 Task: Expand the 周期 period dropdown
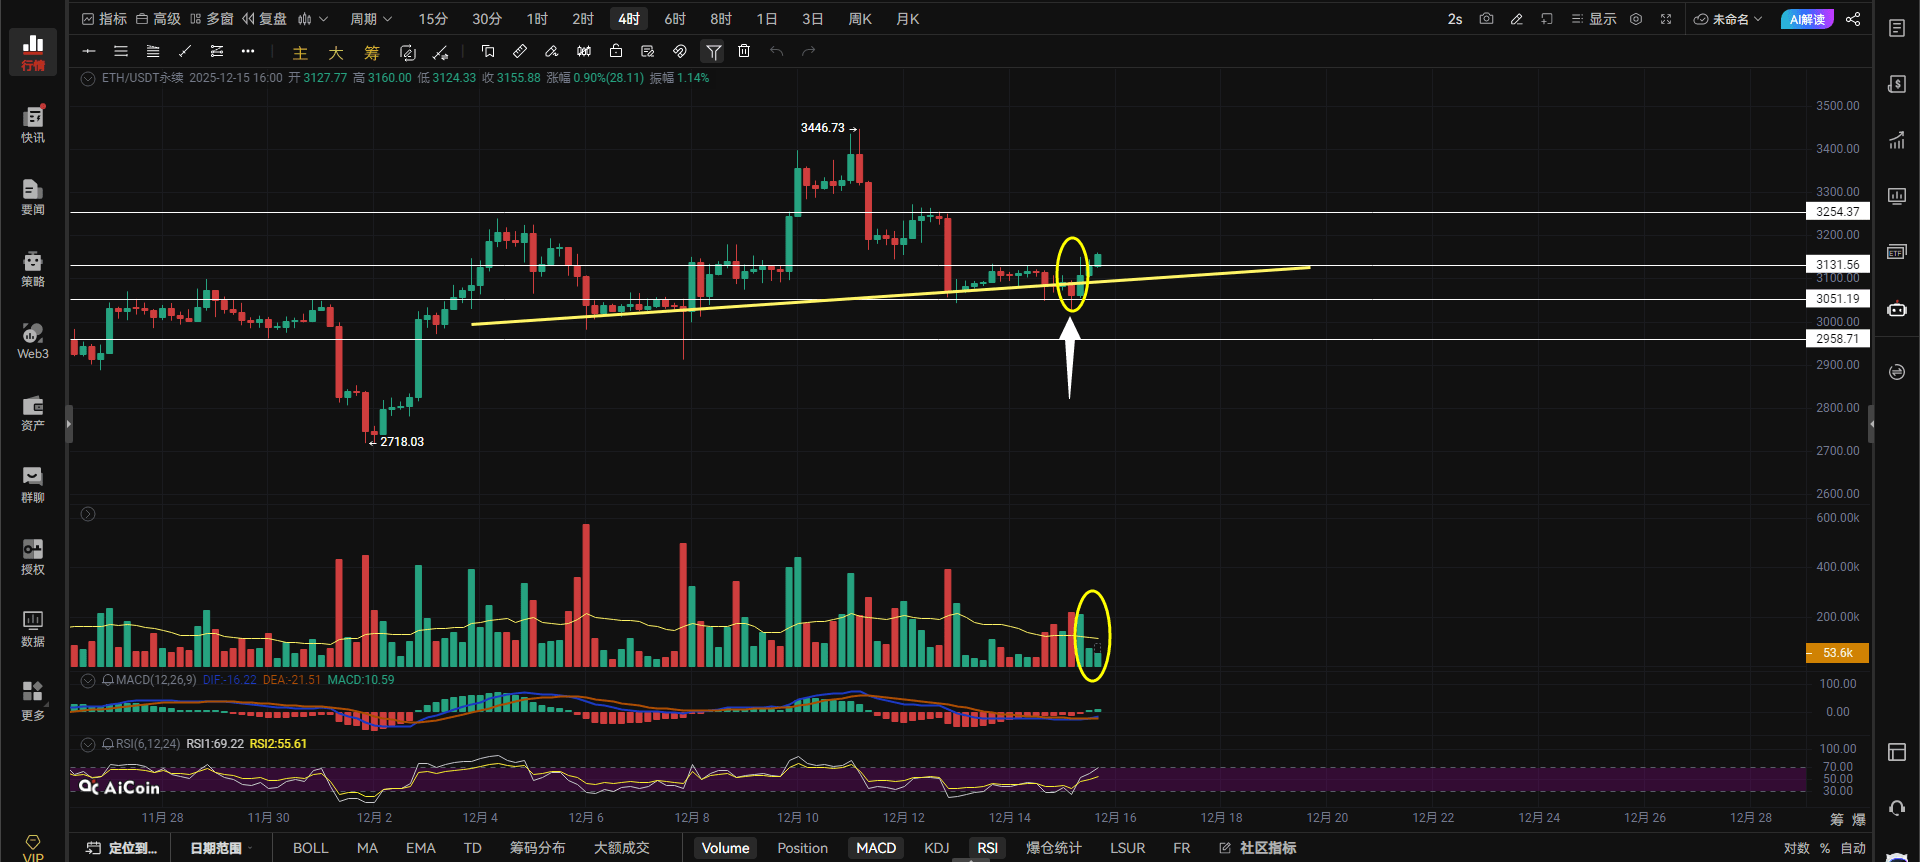click(371, 19)
